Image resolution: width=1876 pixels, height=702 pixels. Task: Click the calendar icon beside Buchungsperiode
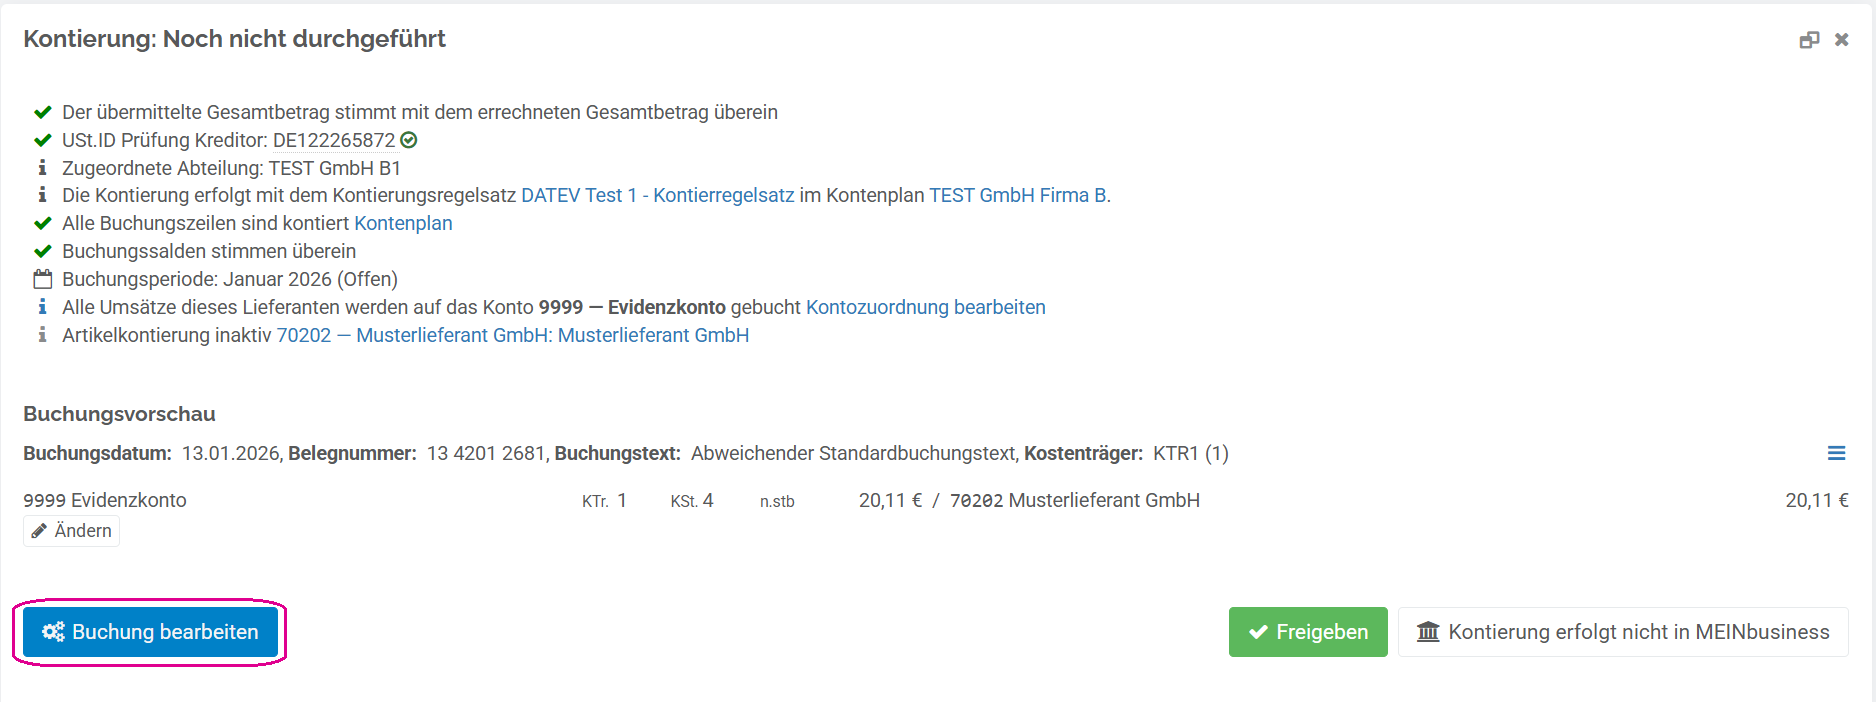point(42,279)
